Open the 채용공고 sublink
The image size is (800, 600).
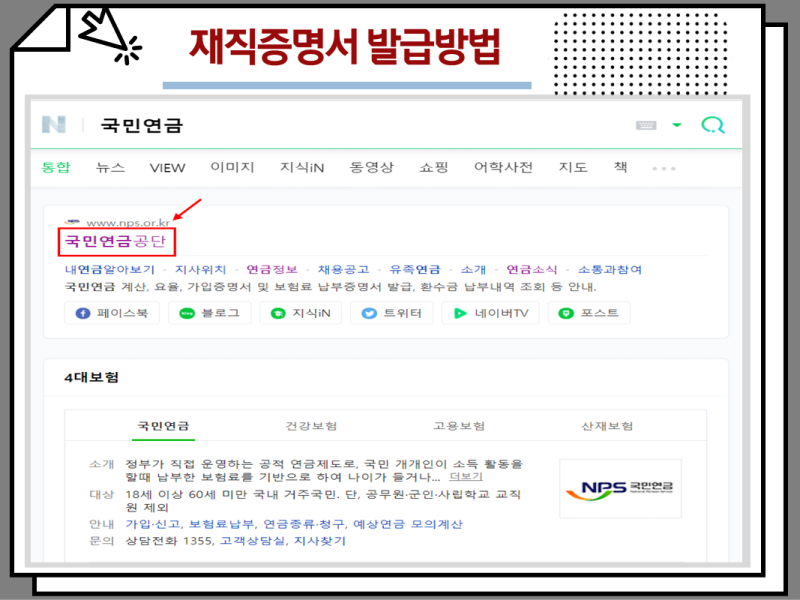pyautogui.click(x=343, y=269)
